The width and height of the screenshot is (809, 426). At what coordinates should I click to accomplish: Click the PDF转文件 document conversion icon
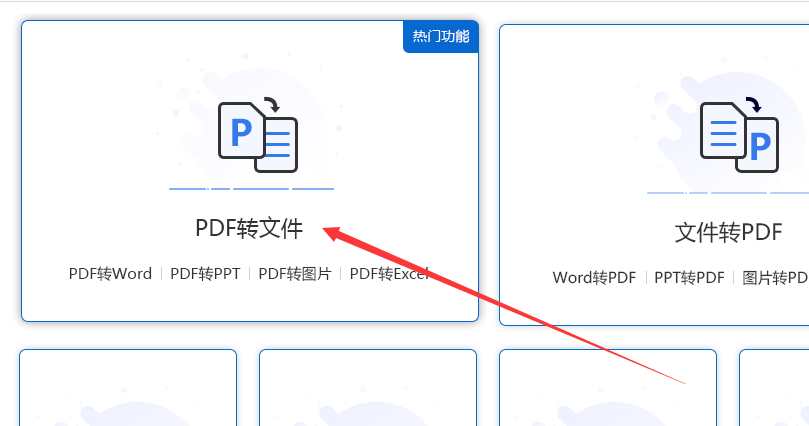(258, 135)
